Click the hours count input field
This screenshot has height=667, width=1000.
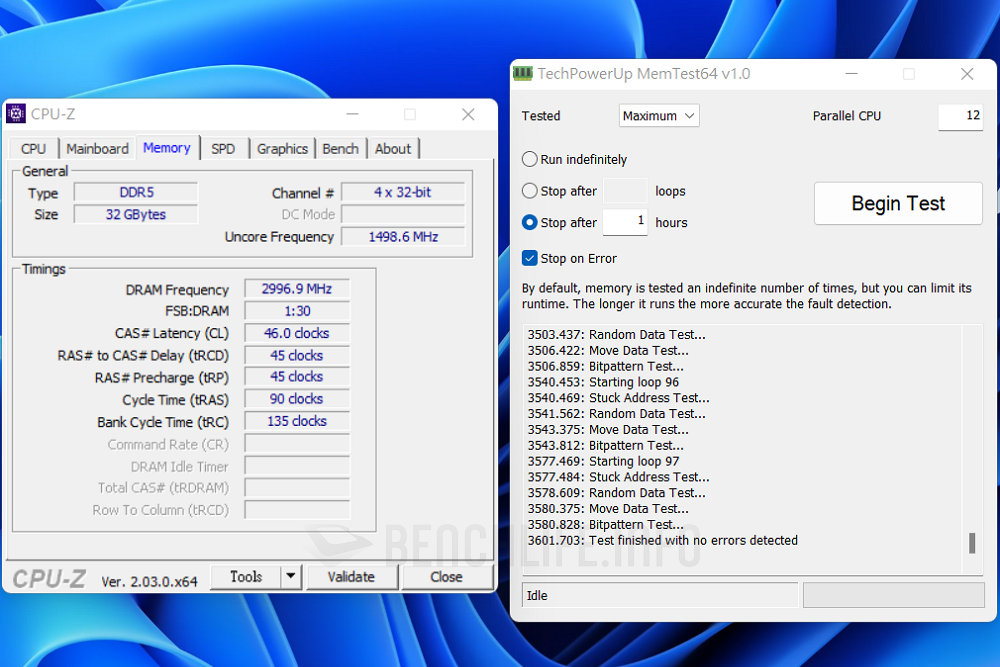click(x=625, y=222)
